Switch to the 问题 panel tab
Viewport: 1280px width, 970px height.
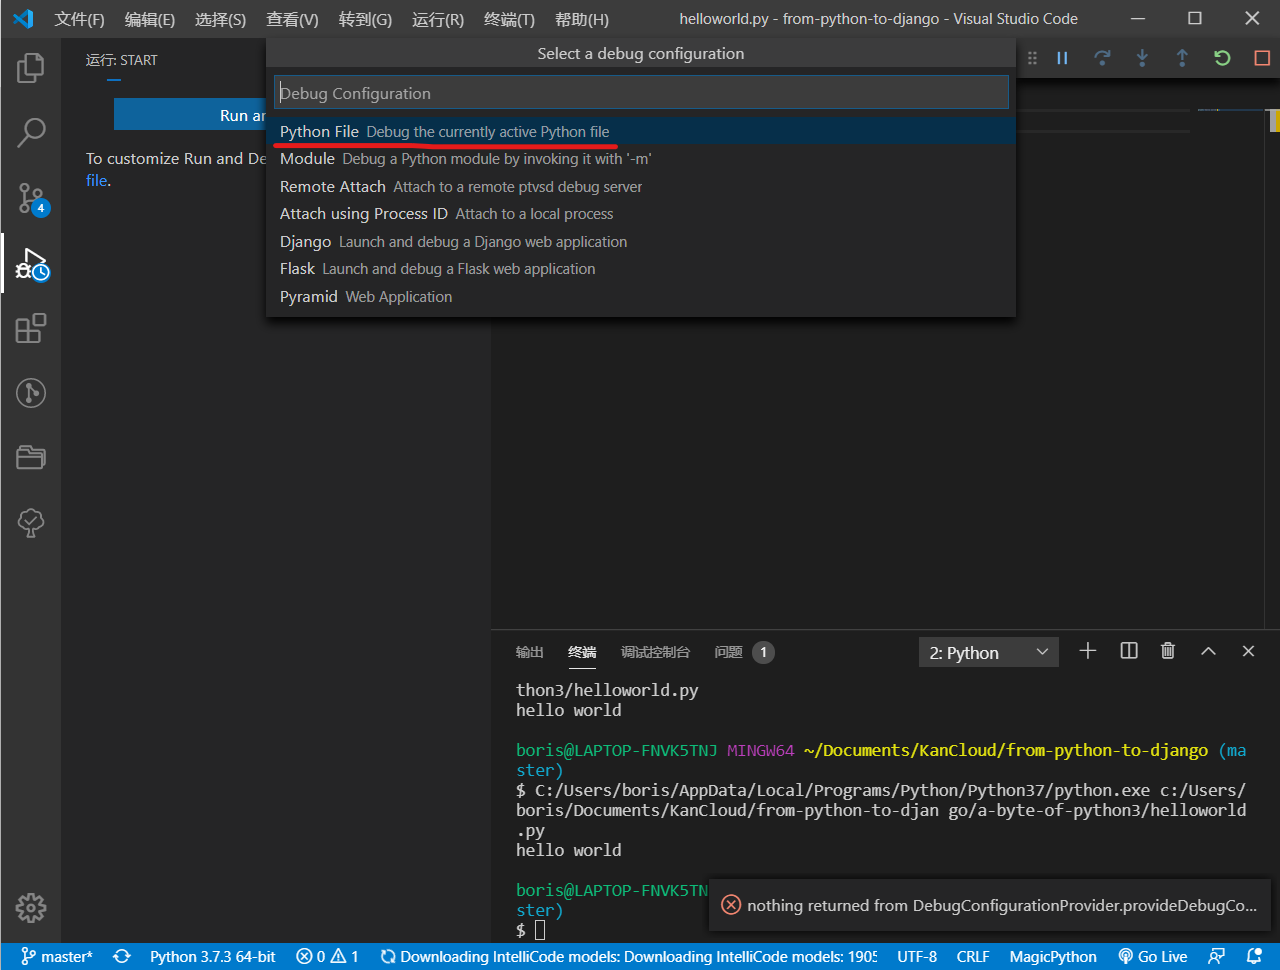(744, 652)
